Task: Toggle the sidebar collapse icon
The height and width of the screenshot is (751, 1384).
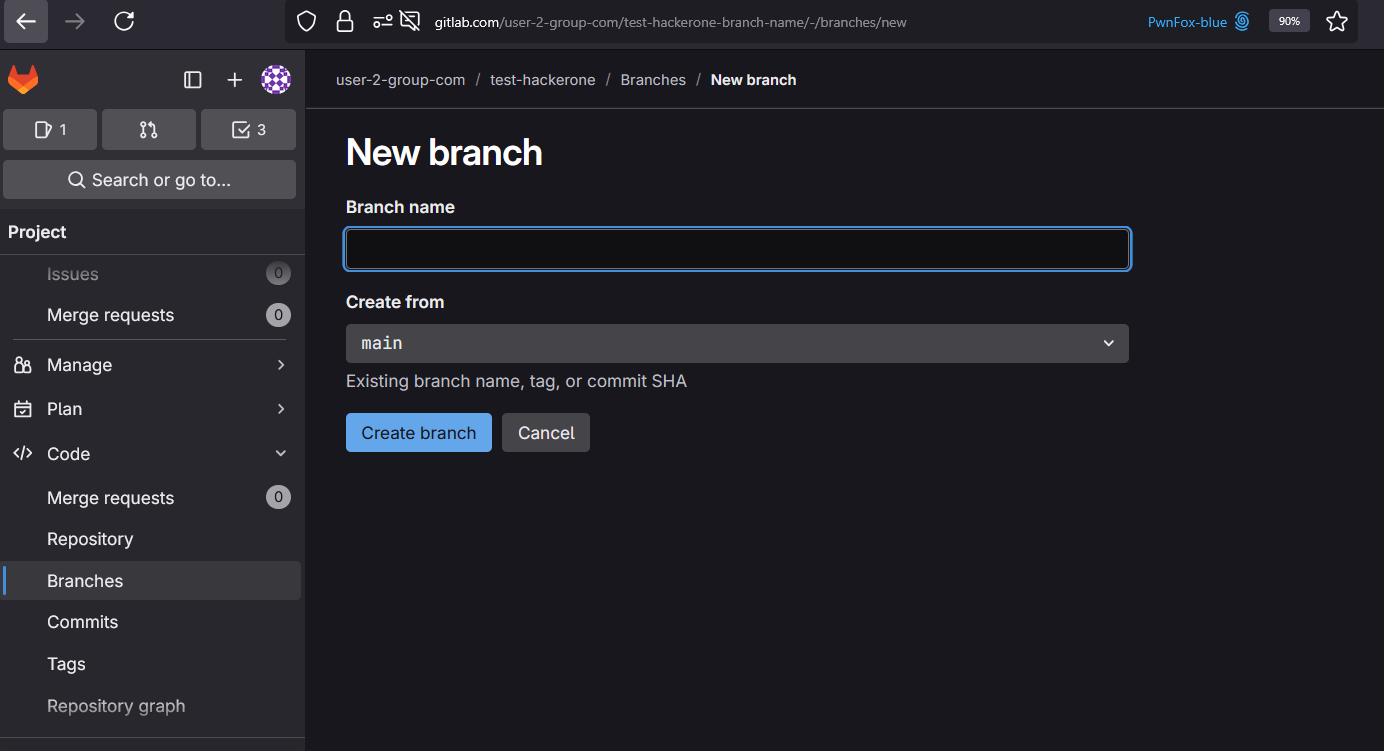Action: point(193,80)
